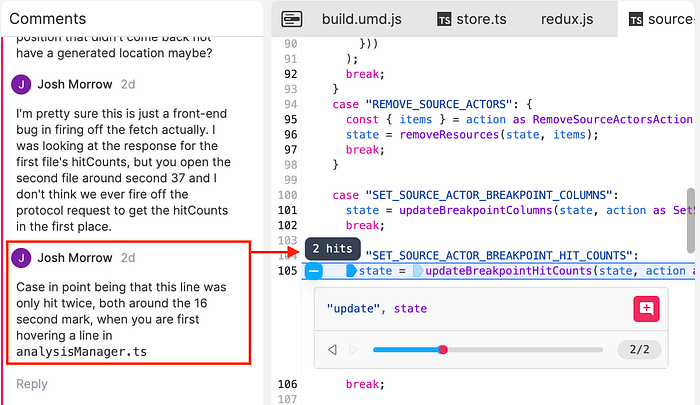Image resolution: width=700 pixels, height=405 pixels.
Task: Click the add comment pink button
Action: click(x=646, y=309)
